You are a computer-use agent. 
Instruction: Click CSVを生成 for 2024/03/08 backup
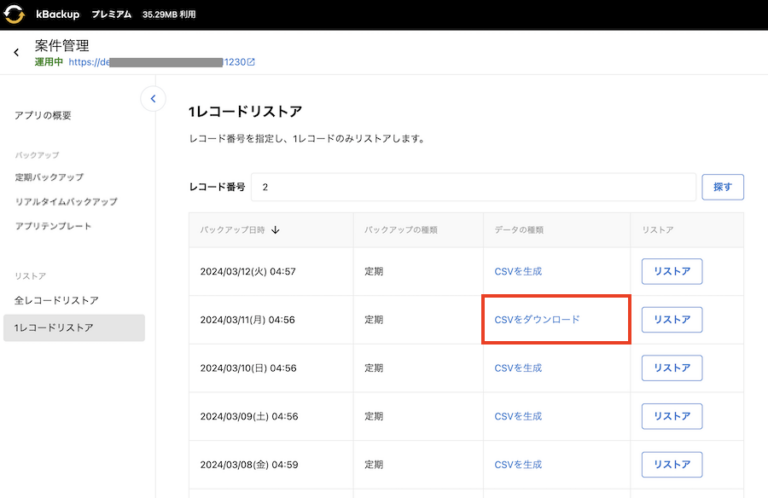tap(518, 465)
